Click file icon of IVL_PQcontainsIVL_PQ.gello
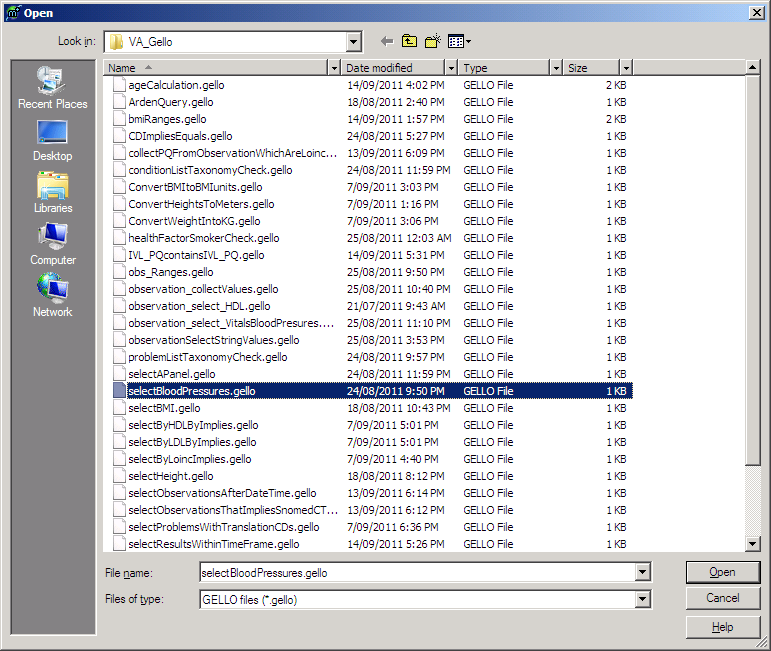Image resolution: width=771 pixels, height=651 pixels. coord(119,255)
